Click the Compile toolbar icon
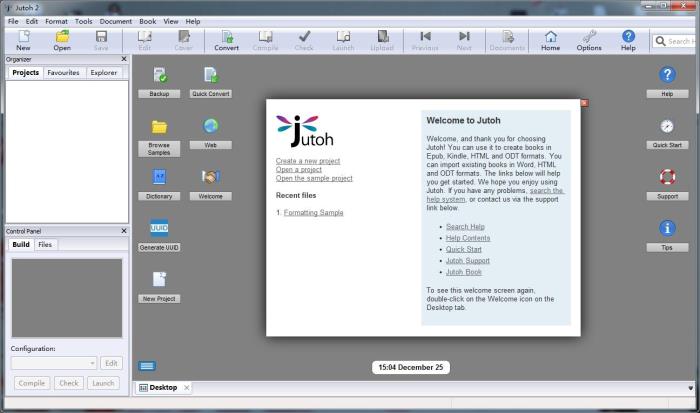Viewport: 700px width, 413px height. [x=265, y=41]
